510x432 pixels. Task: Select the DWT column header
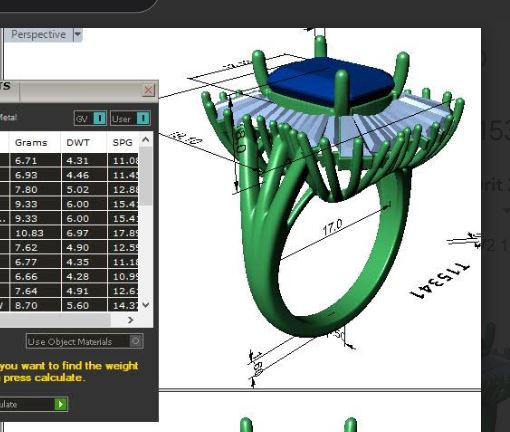tap(78, 143)
